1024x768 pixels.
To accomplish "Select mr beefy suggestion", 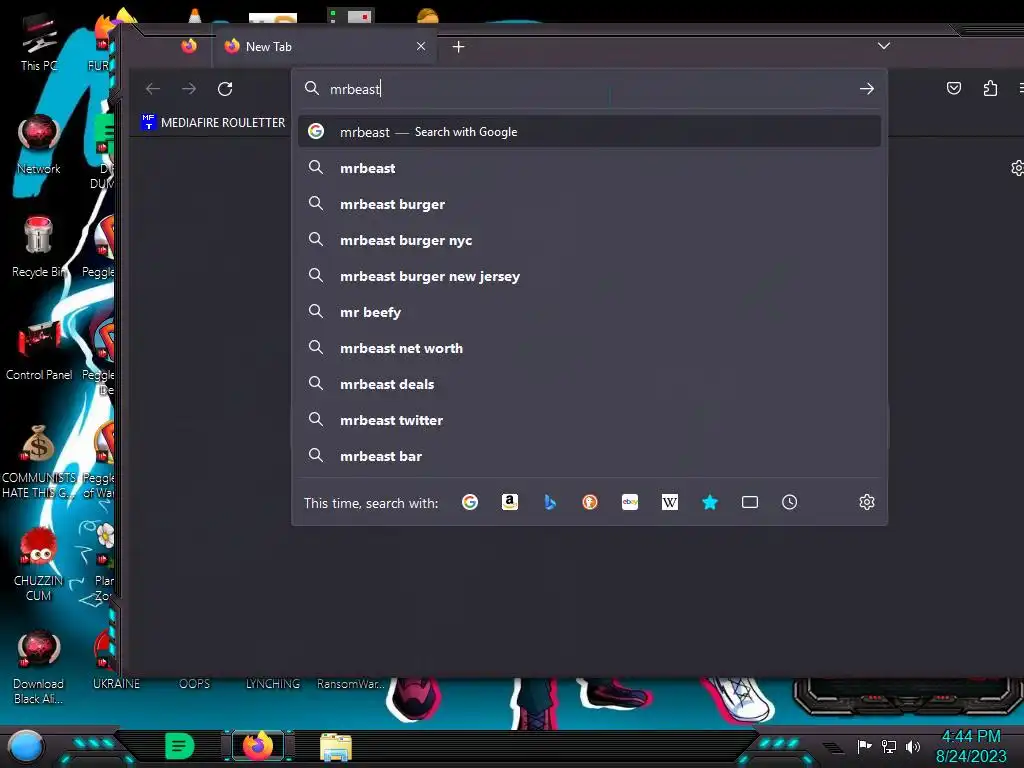I will coord(589,312).
